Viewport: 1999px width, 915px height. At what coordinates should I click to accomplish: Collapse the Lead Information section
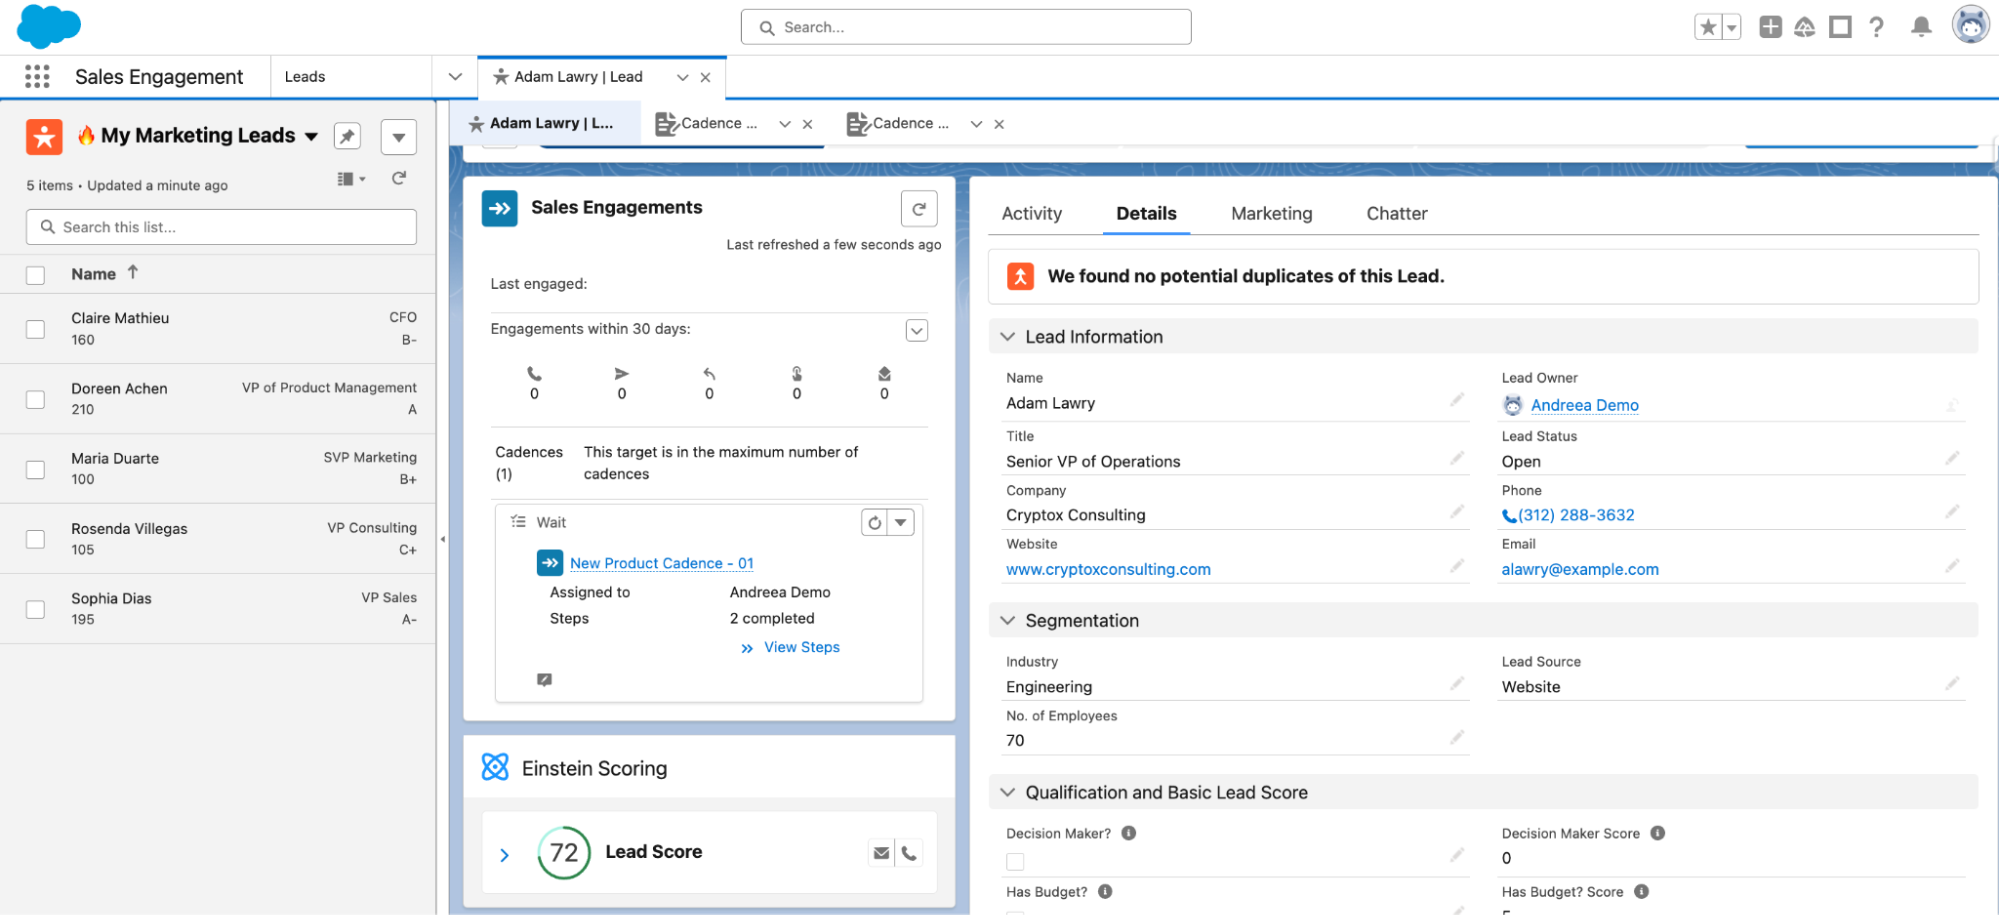1007,337
